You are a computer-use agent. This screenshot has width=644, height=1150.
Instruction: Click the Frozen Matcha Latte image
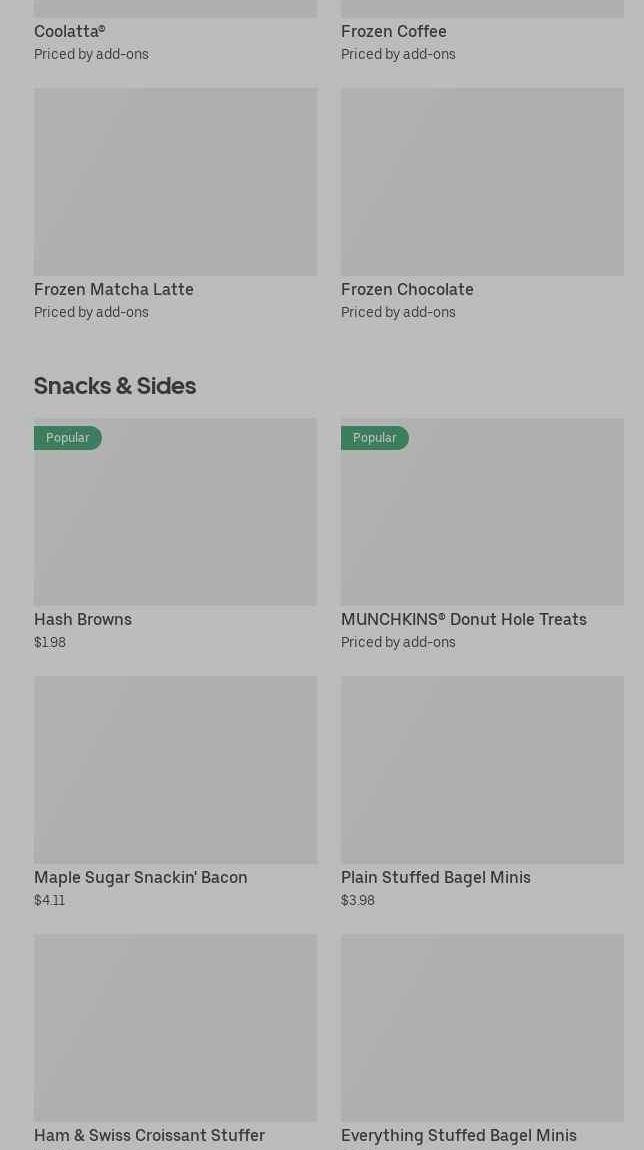[x=175, y=181]
